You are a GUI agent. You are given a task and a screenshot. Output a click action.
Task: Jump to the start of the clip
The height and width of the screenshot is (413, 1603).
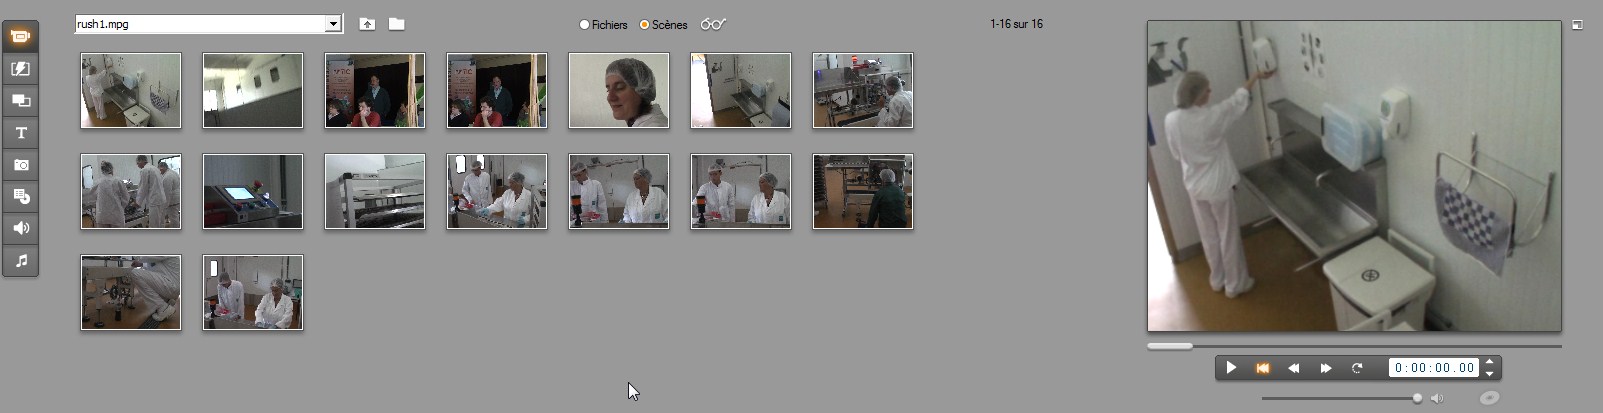(x=1262, y=368)
